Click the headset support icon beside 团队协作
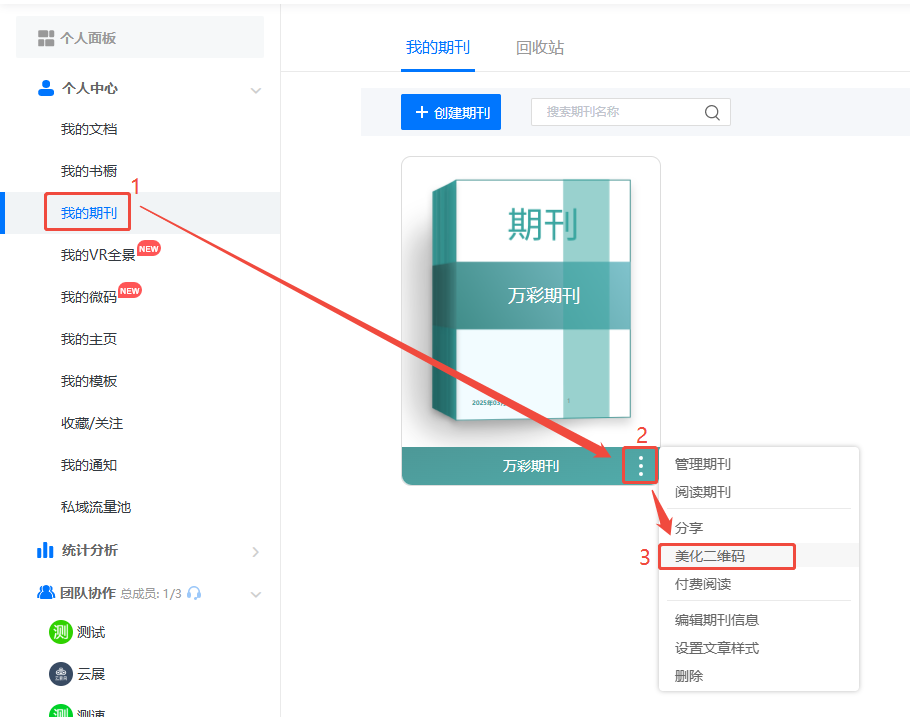 coord(194,593)
